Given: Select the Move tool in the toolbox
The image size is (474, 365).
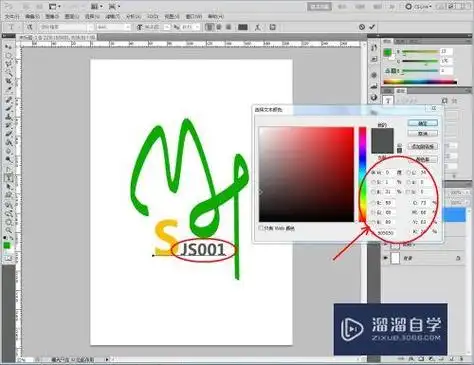Looking at the screenshot, I should coord(8,46).
